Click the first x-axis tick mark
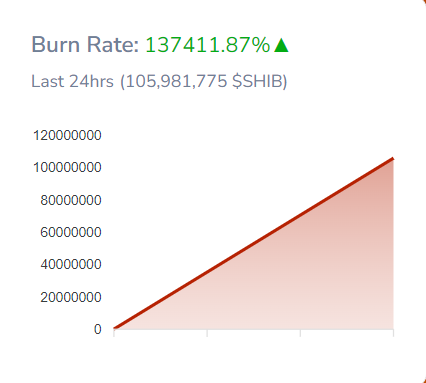 [114, 333]
